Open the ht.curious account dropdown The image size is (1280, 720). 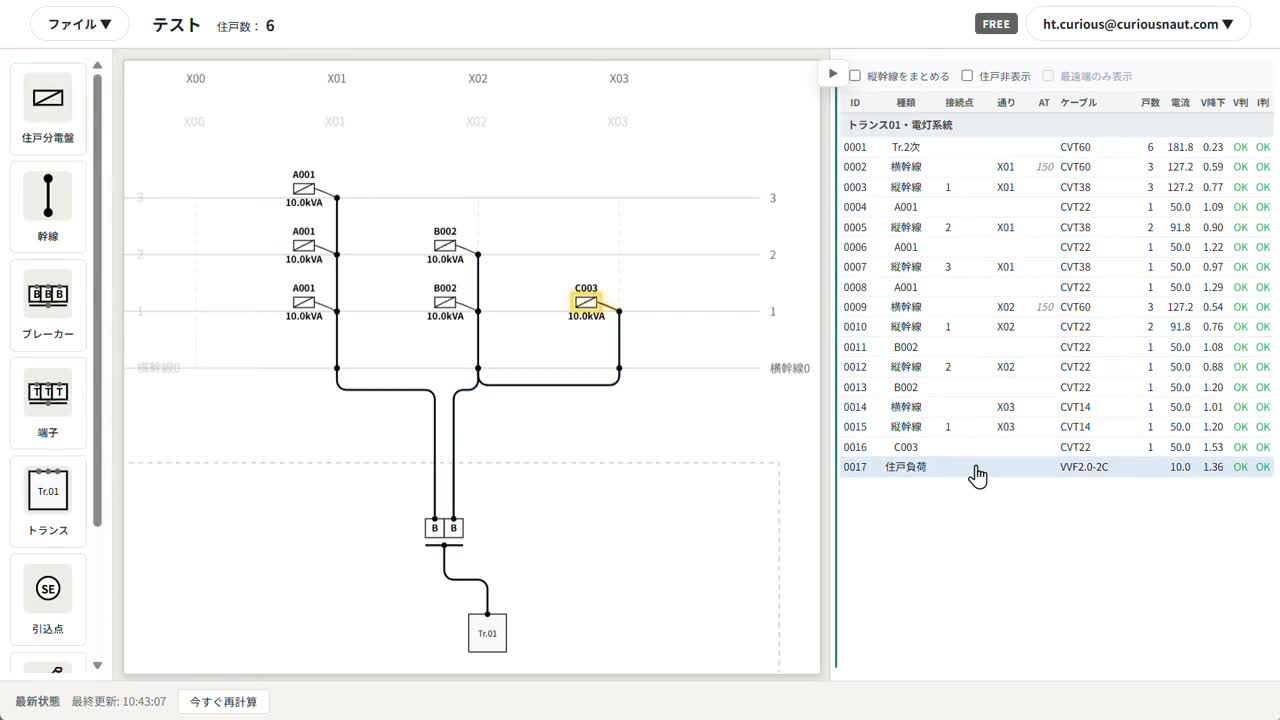[x=1138, y=24]
